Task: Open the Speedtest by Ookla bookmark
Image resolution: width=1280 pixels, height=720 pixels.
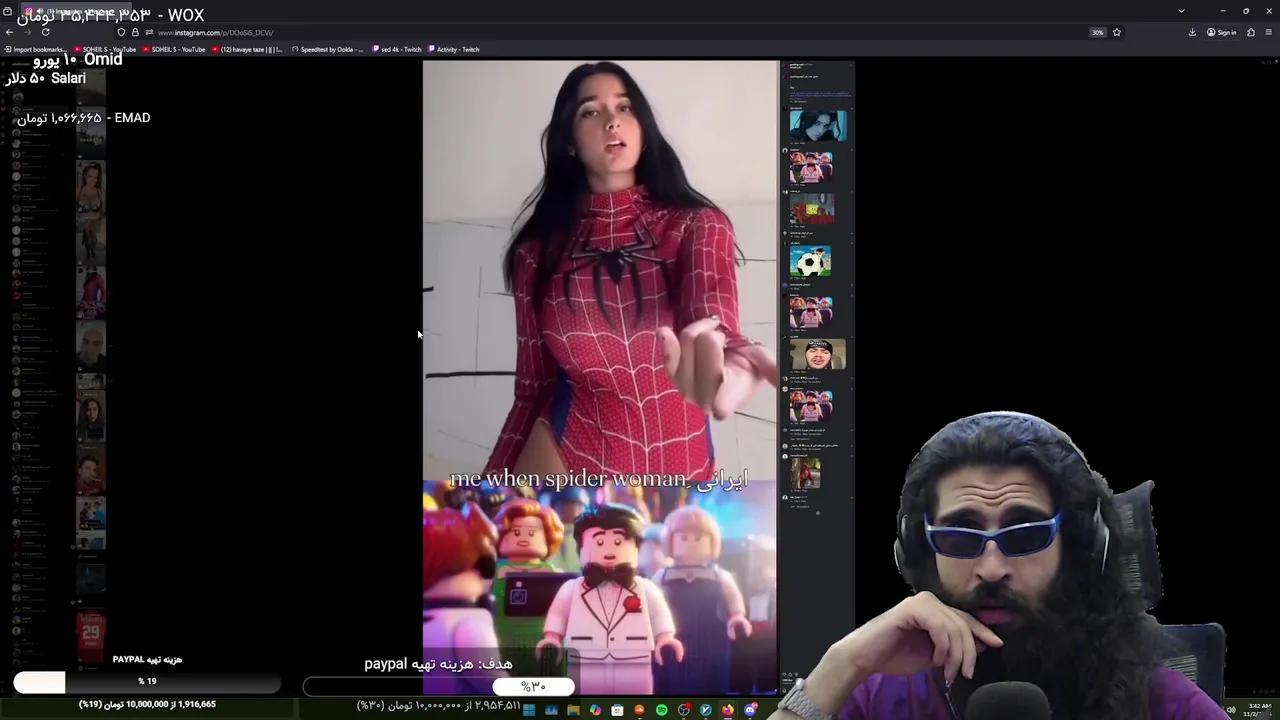Action: (329, 49)
